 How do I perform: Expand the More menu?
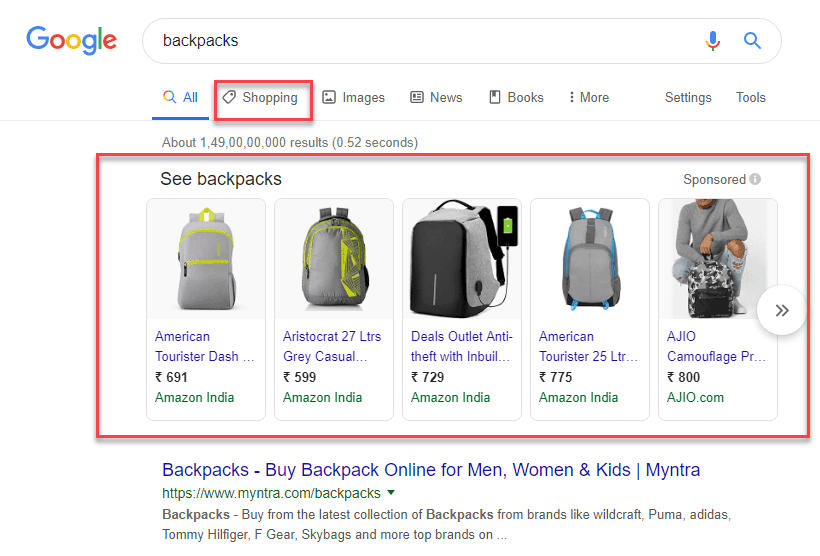click(x=589, y=98)
